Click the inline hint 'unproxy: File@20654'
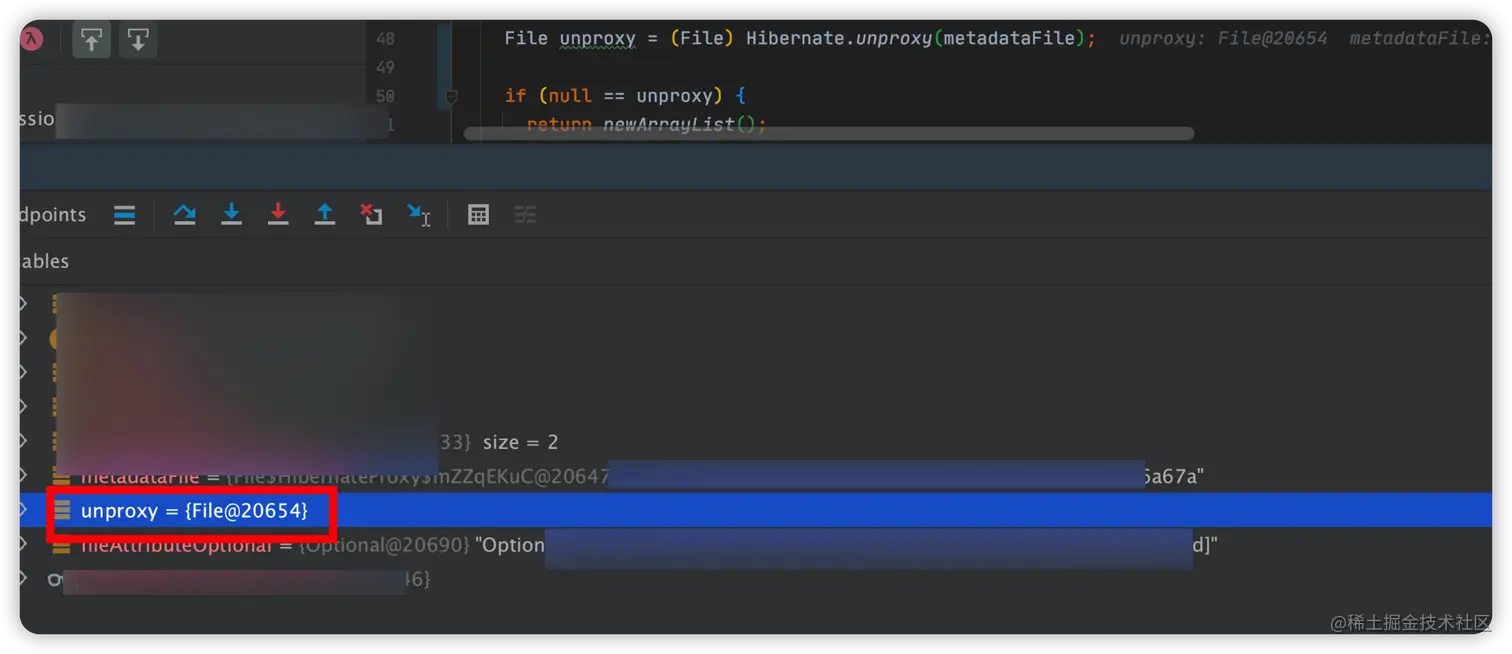This screenshot has height=654, width=1512. click(1223, 38)
